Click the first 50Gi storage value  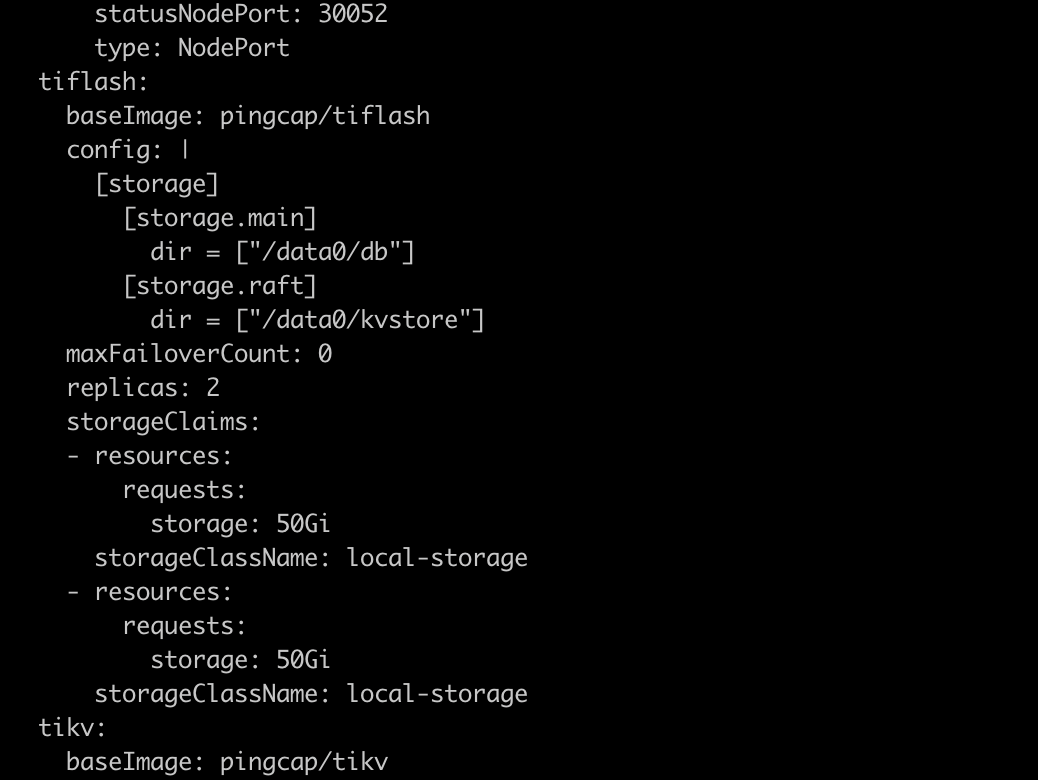[304, 524]
